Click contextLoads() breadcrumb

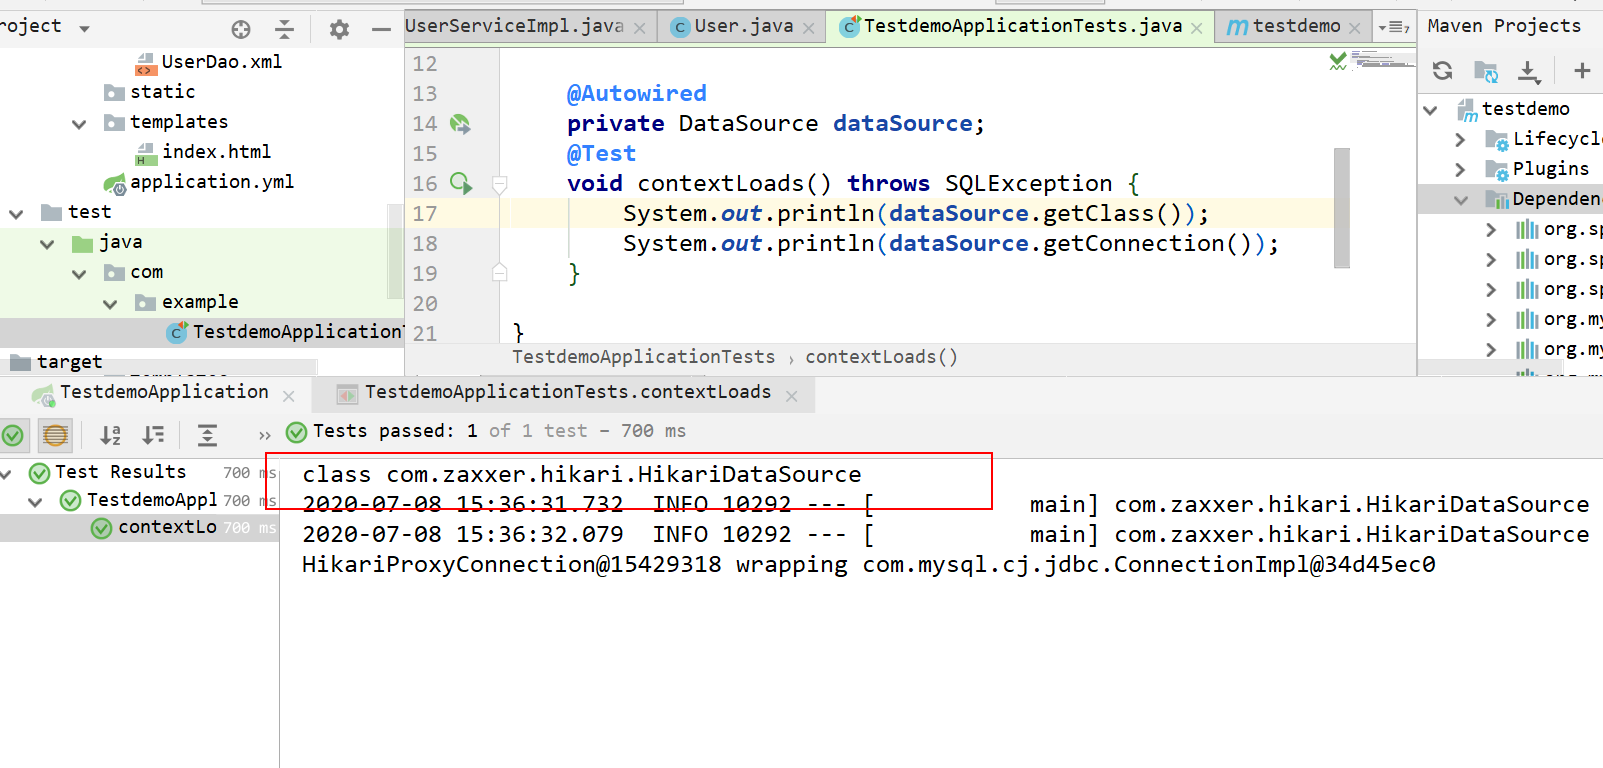(881, 357)
